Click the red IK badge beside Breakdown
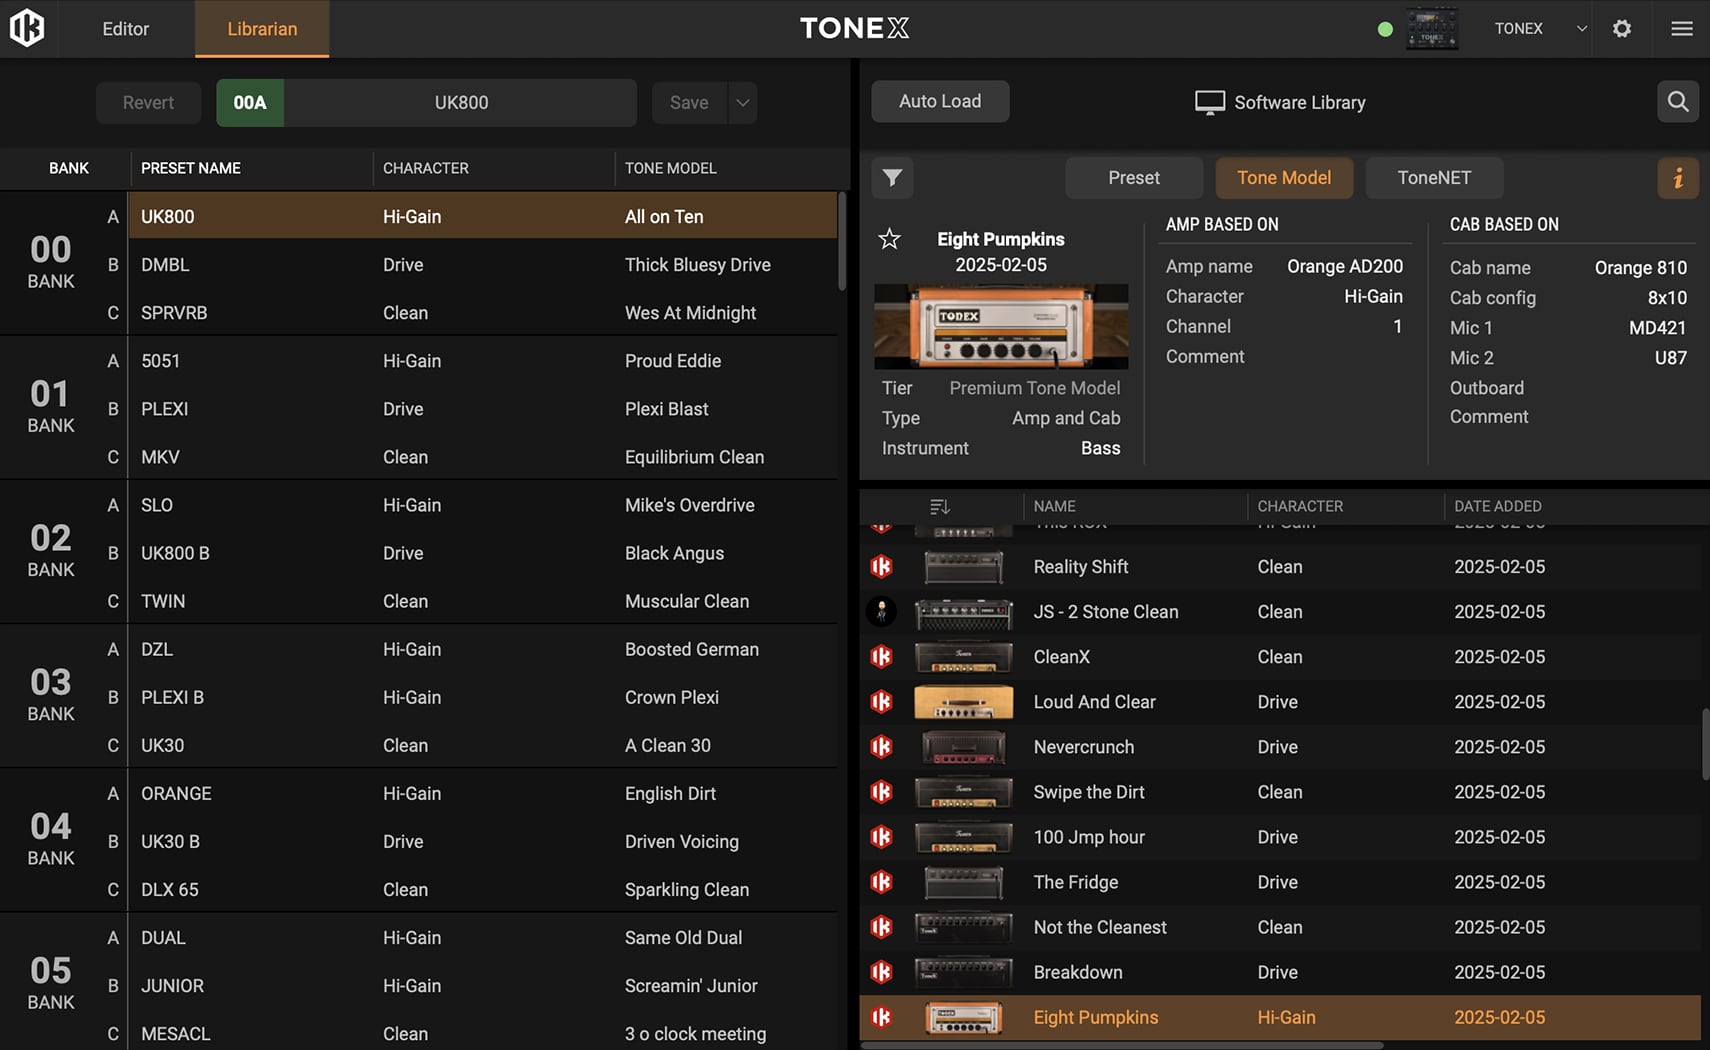1710x1050 pixels. click(881, 971)
